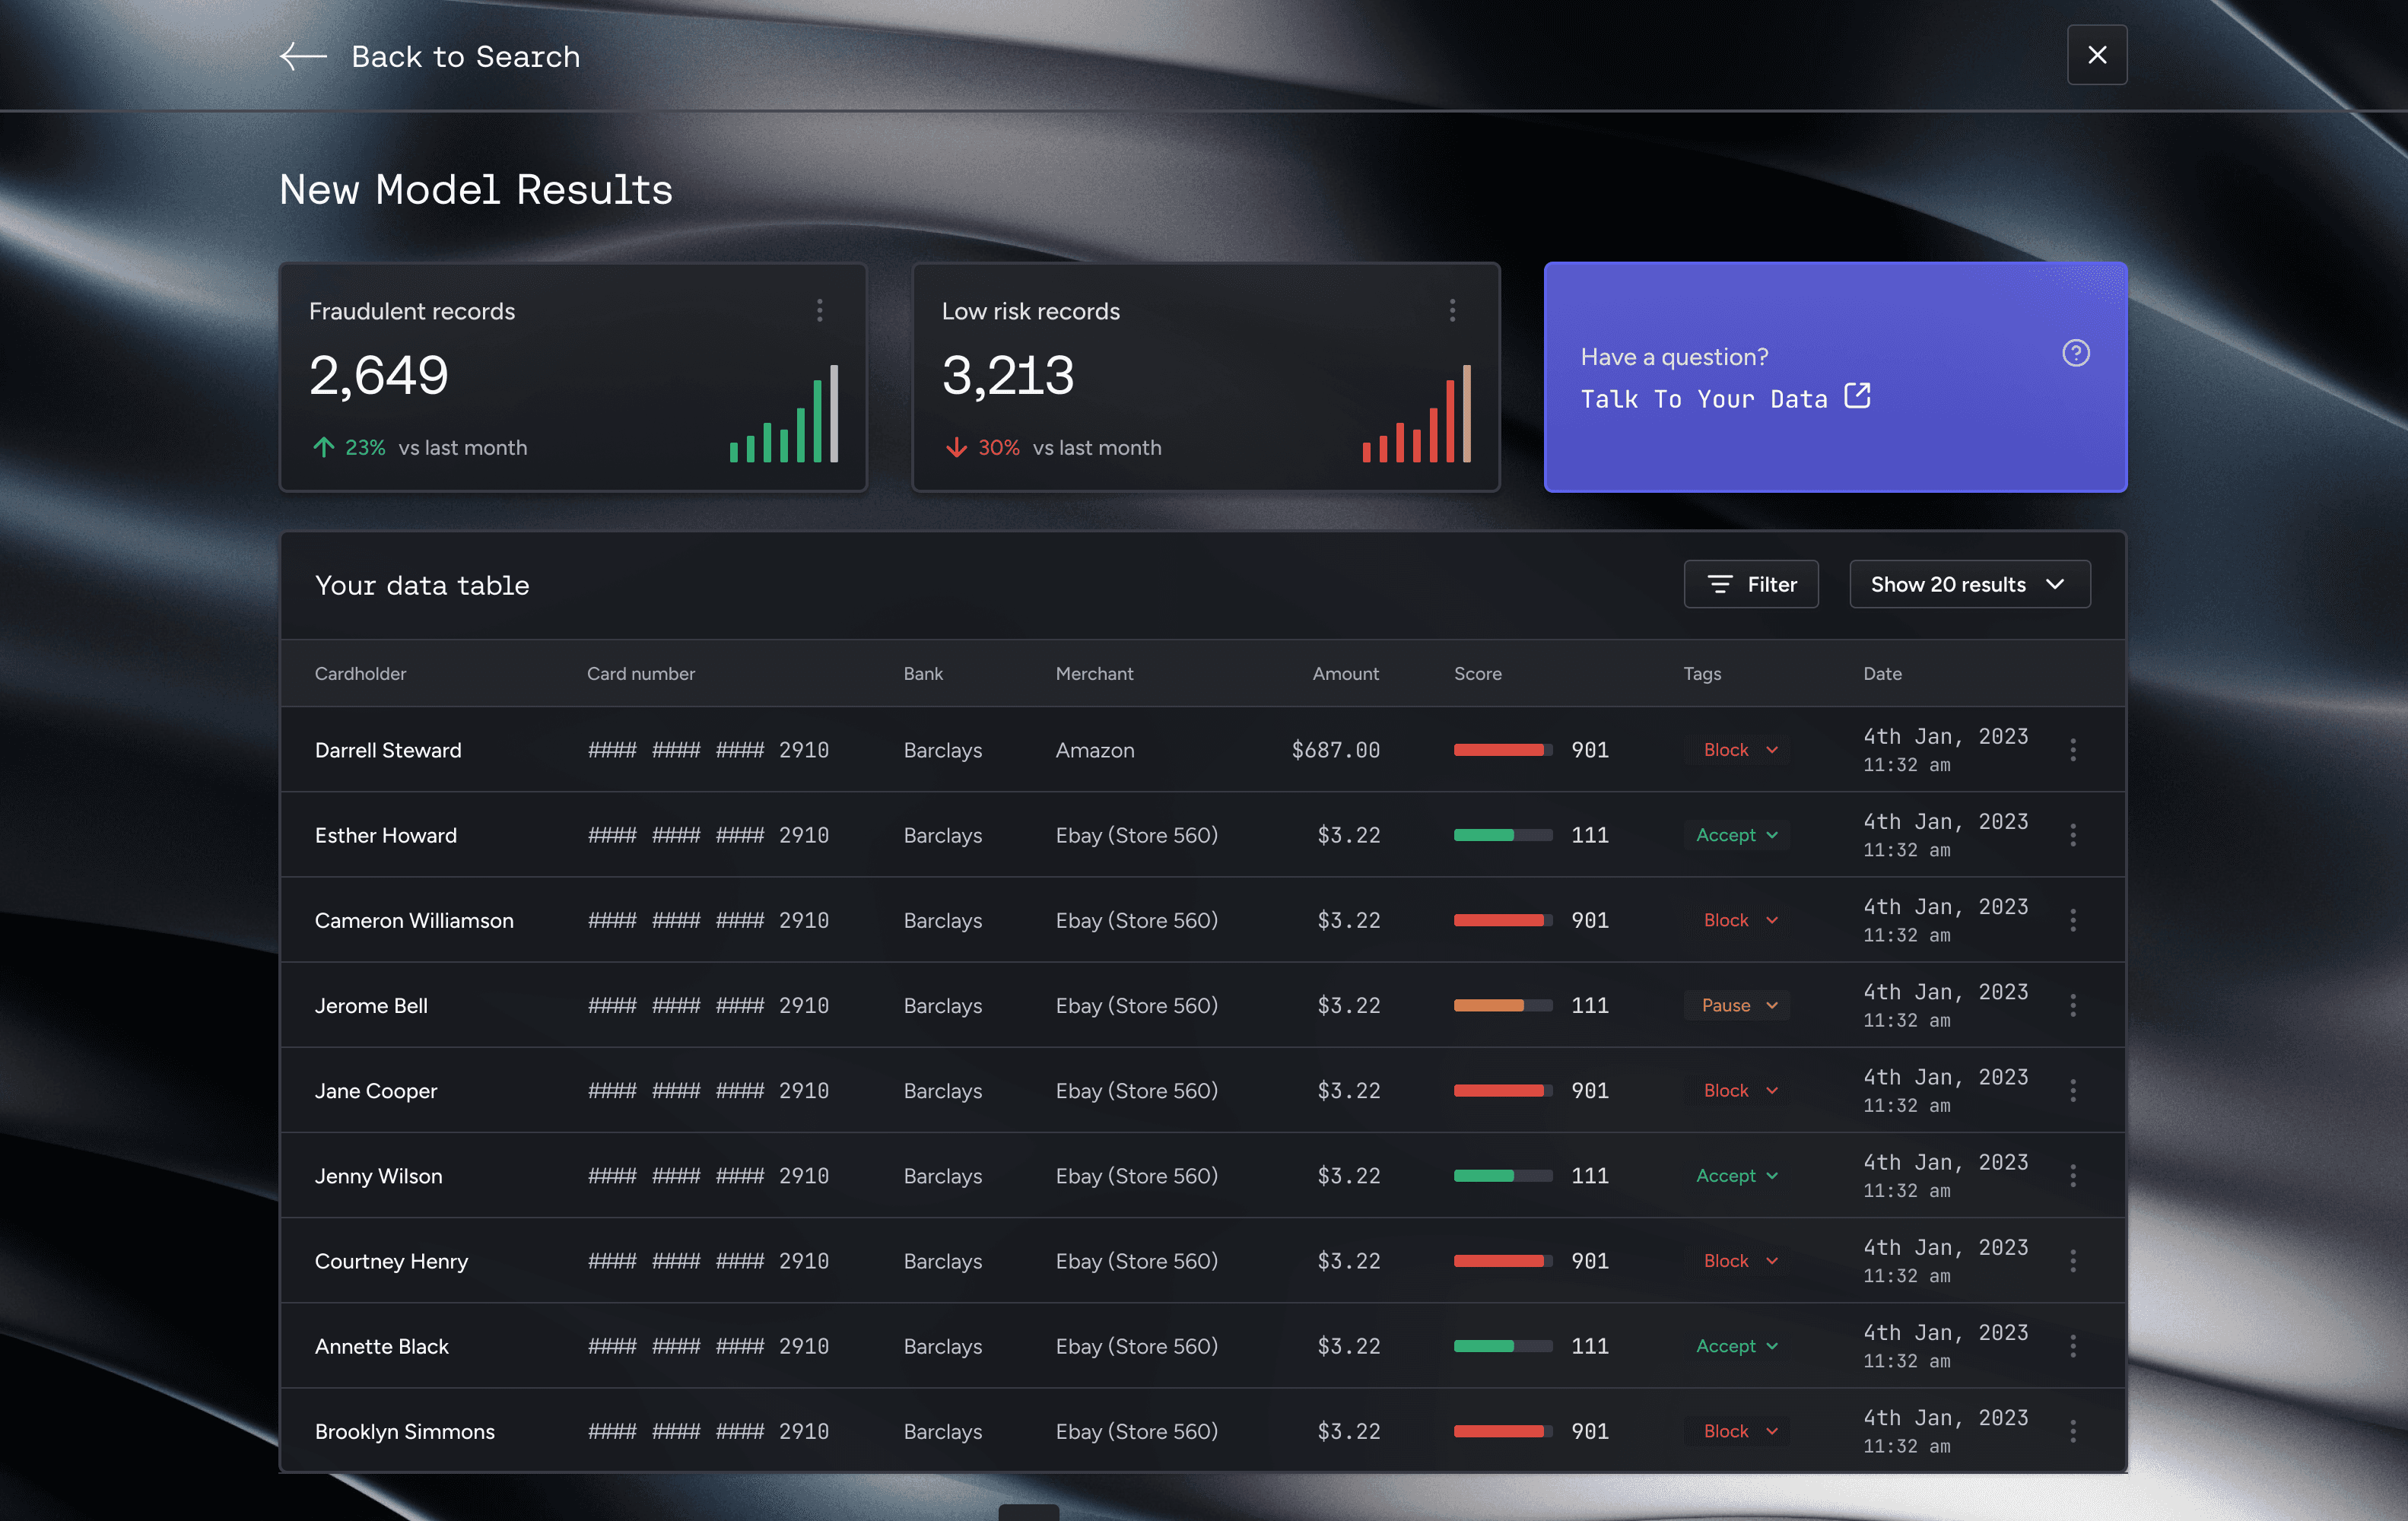Open Block tag dropdown for Darrell Steward
The height and width of the screenshot is (1521, 2408).
coord(1738,750)
